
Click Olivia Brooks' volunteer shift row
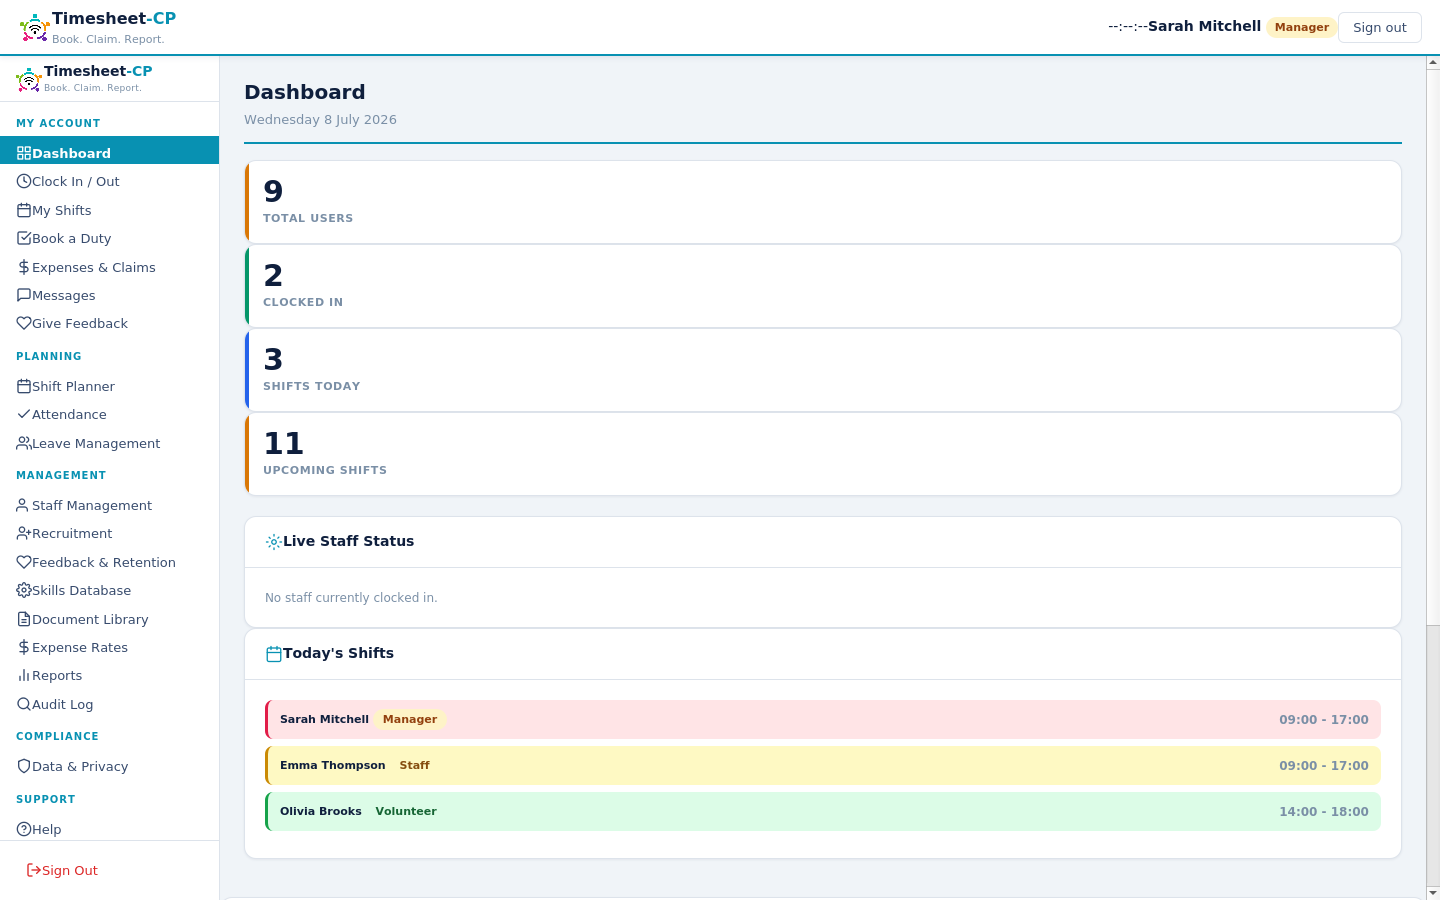point(823,811)
